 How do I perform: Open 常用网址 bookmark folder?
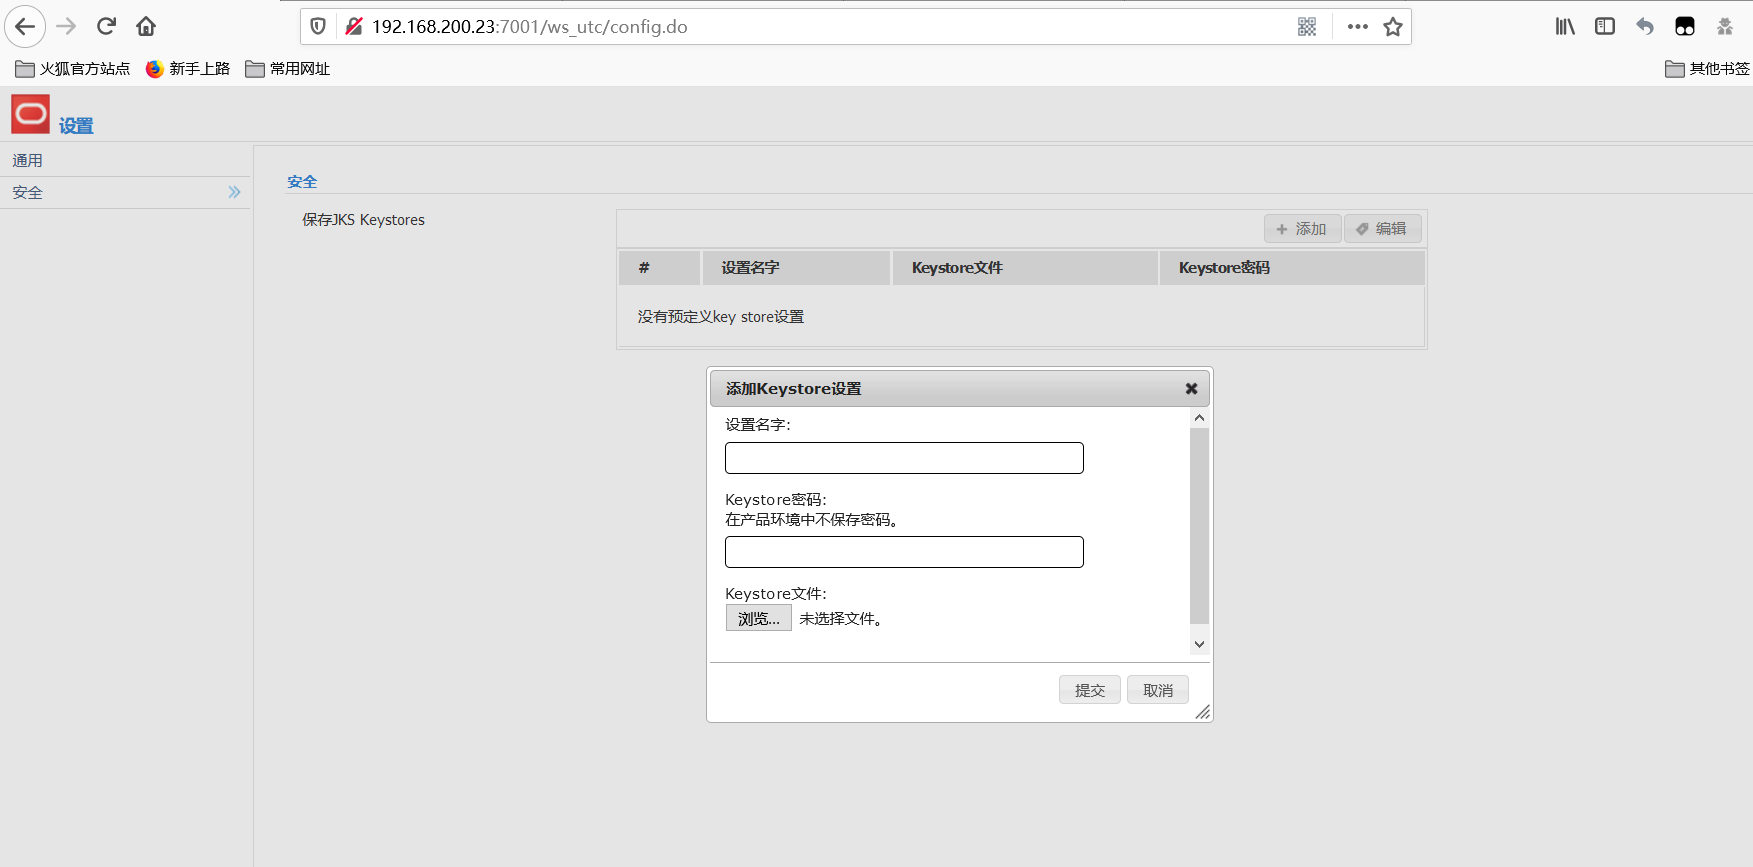pyautogui.click(x=288, y=69)
